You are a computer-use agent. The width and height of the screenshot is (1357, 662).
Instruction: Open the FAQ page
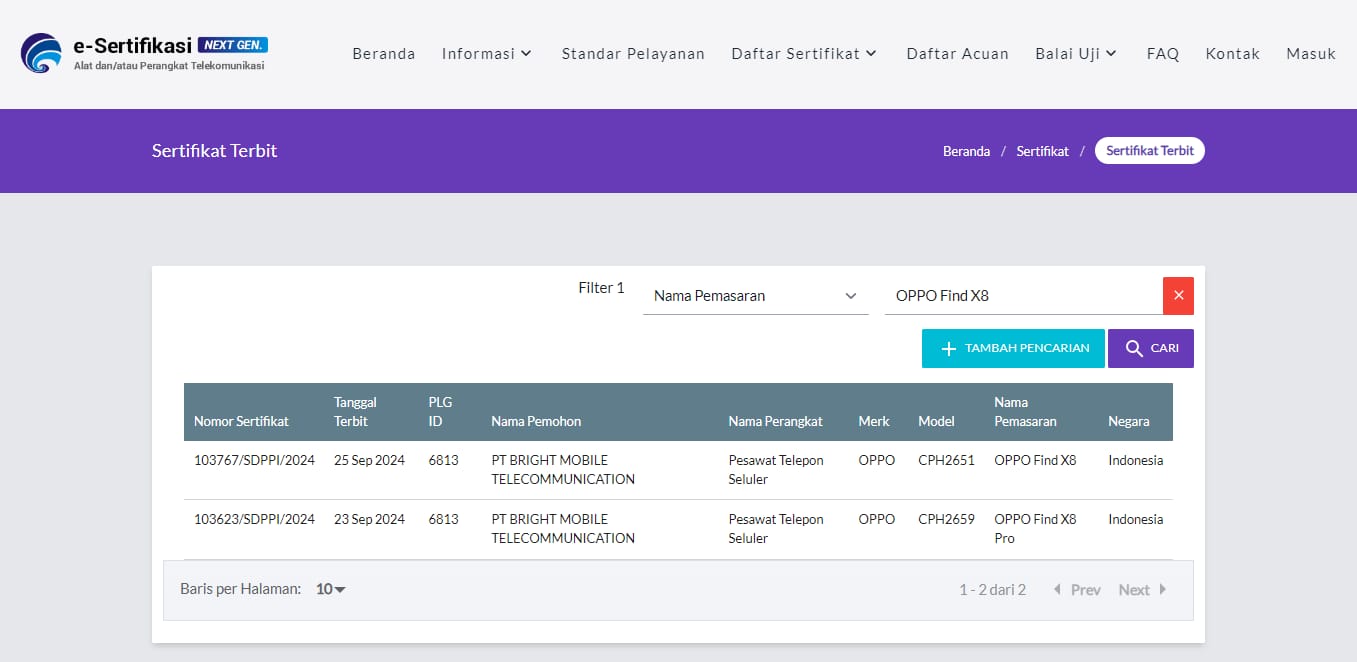coord(1163,54)
